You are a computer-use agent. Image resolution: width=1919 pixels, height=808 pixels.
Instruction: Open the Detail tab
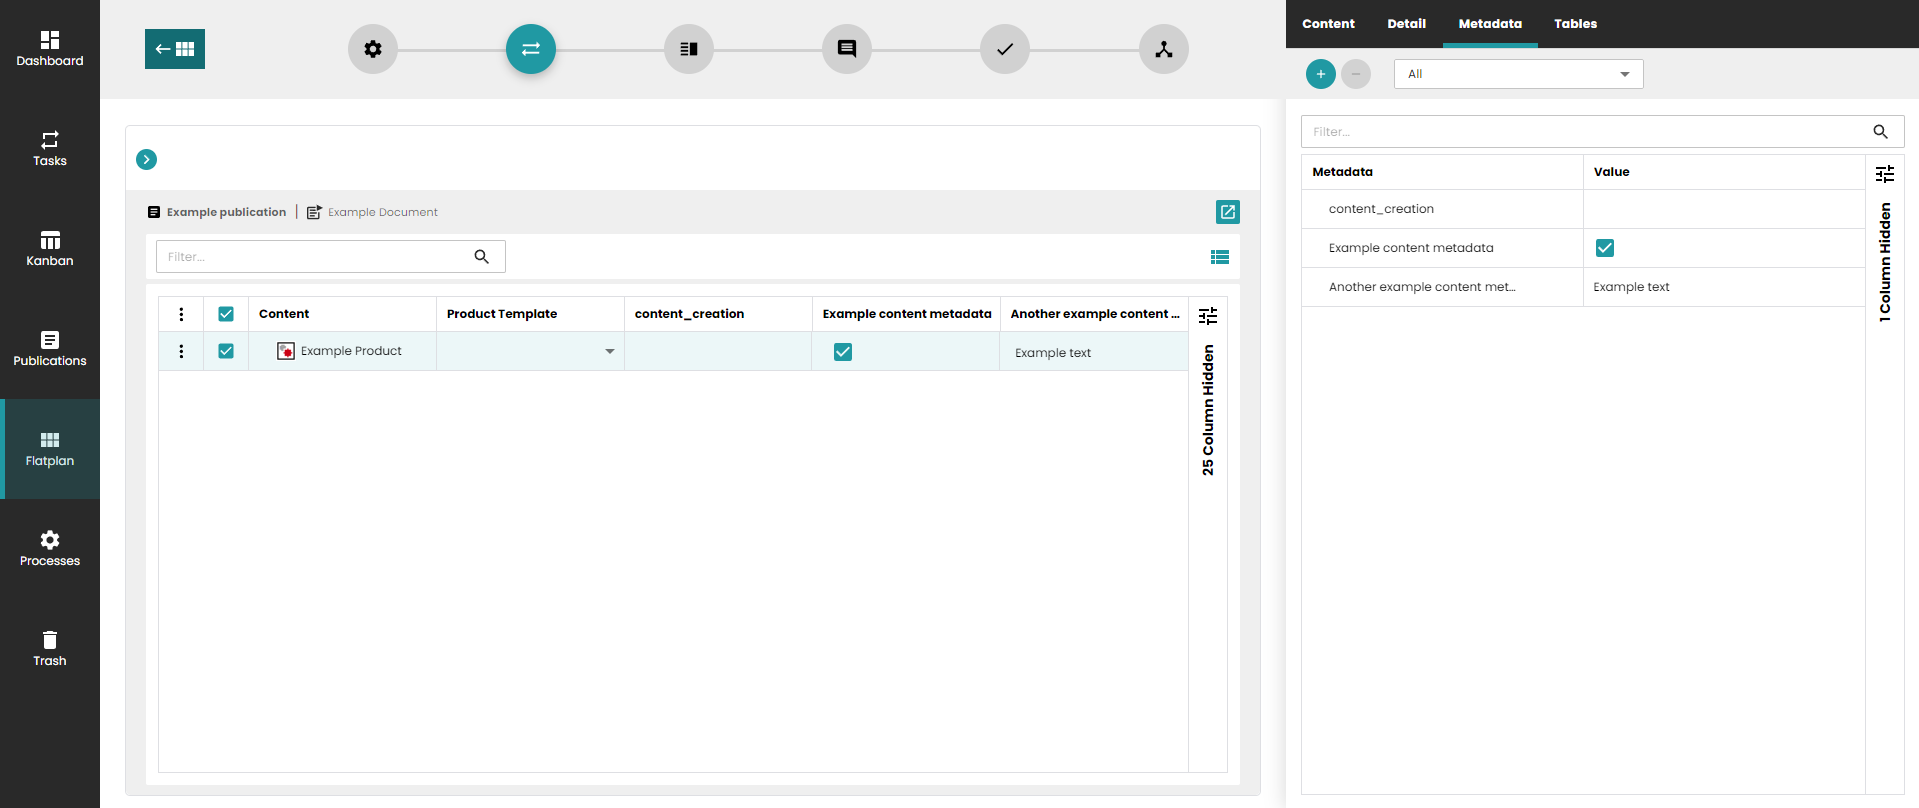click(x=1406, y=24)
